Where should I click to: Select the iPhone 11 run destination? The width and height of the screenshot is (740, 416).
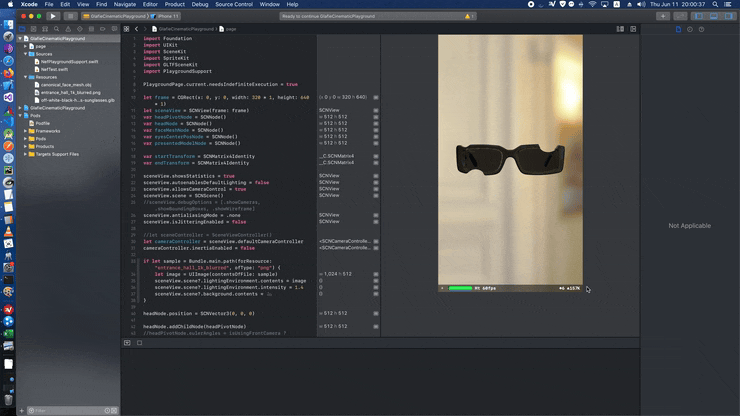pyautogui.click(x=168, y=16)
